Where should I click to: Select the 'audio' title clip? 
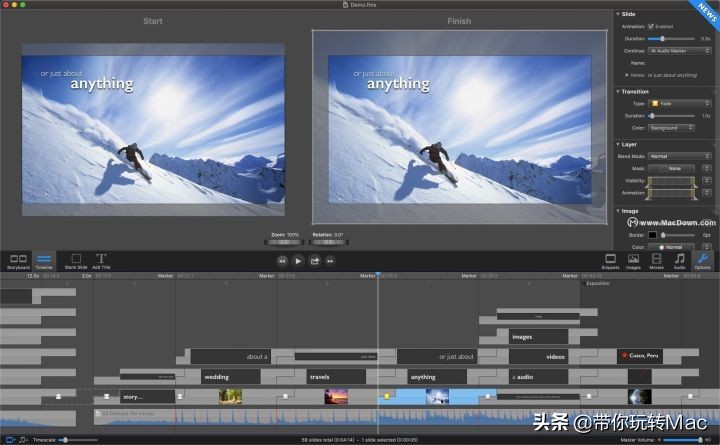(x=538, y=377)
